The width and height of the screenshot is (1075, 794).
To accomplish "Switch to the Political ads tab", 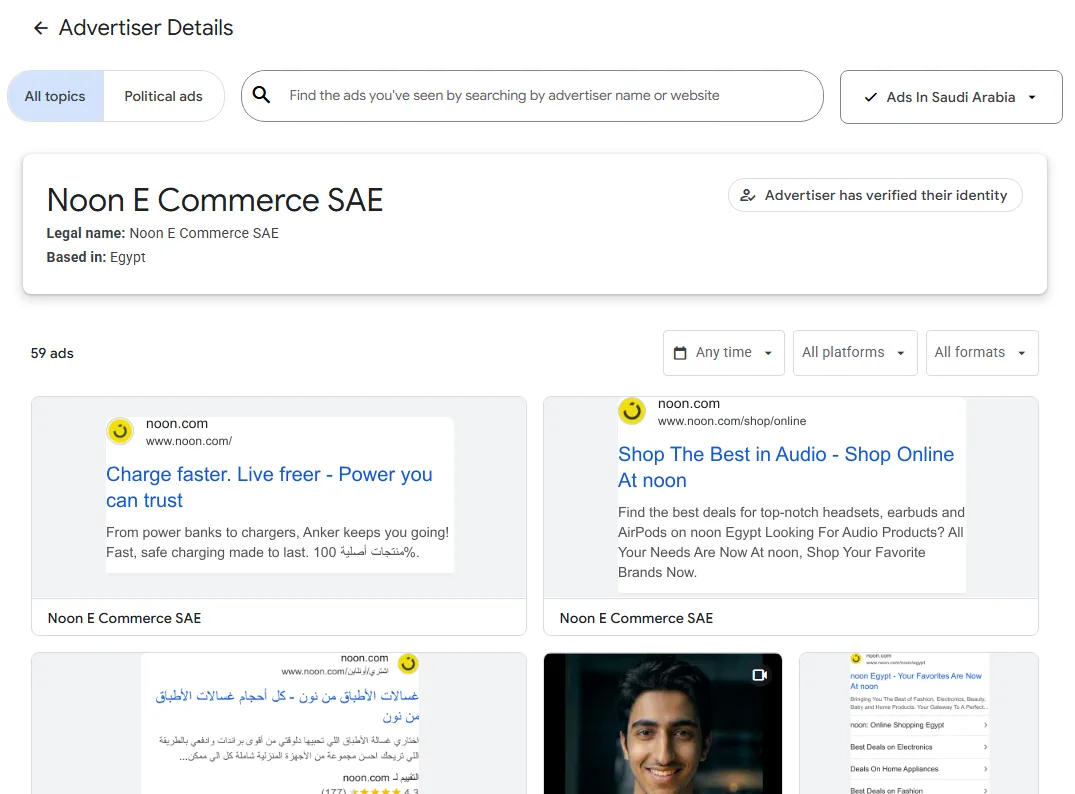I will click(163, 96).
